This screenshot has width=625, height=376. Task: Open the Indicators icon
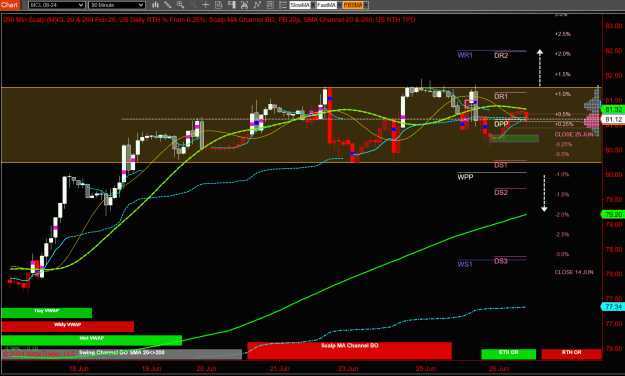[x=257, y=5]
